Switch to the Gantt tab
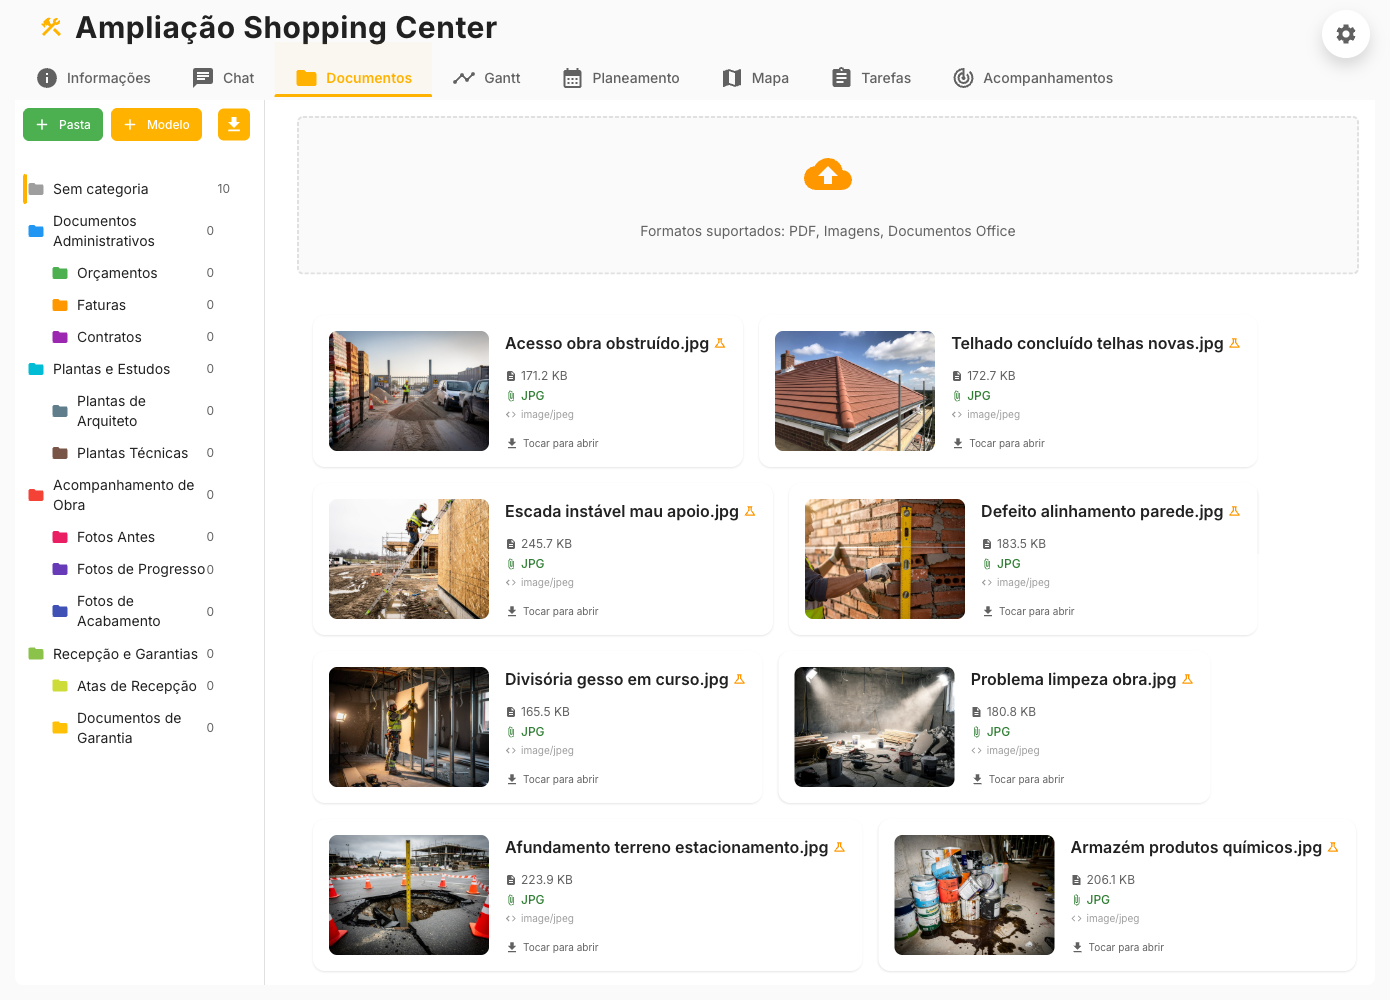Image resolution: width=1390 pixels, height=1000 pixels. 486,78
